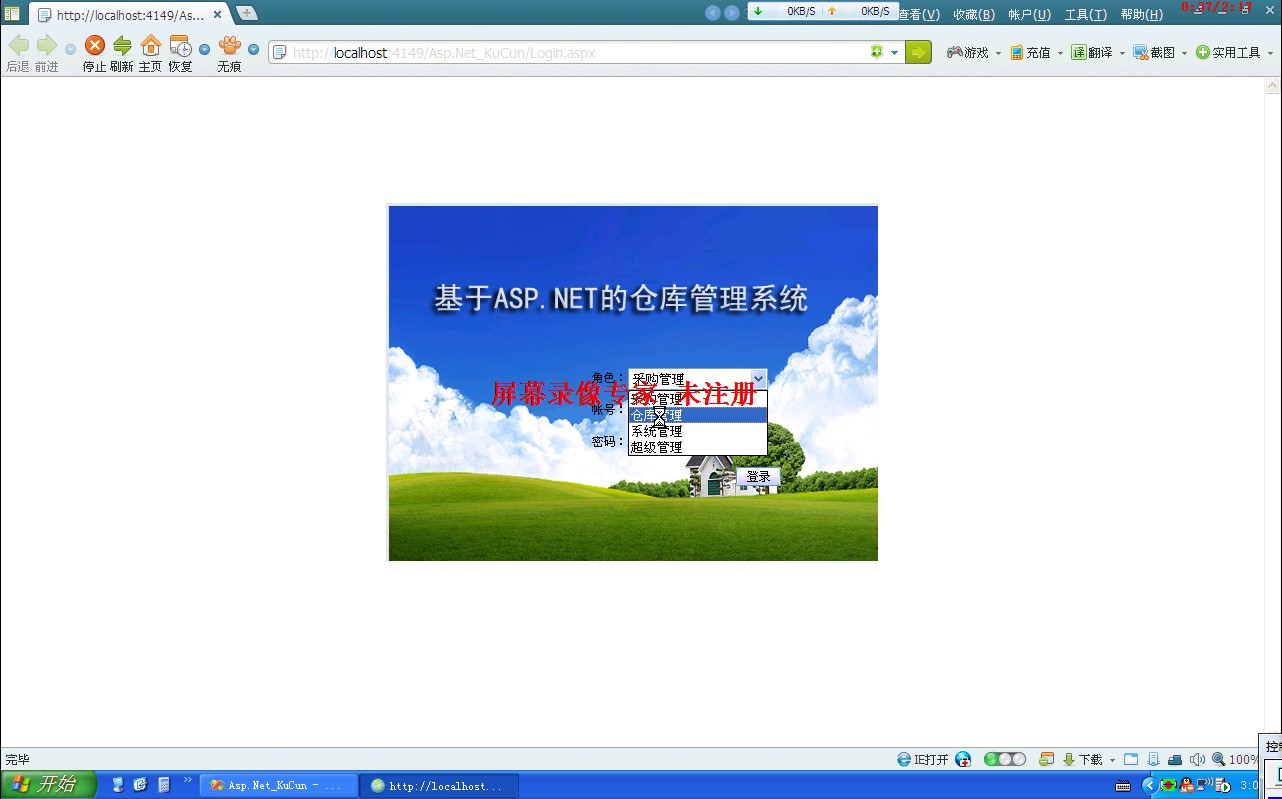Screen dimensions: 1282x799
Task: Open the sidebar panel icon left of tabs
Action: (x=12, y=13)
